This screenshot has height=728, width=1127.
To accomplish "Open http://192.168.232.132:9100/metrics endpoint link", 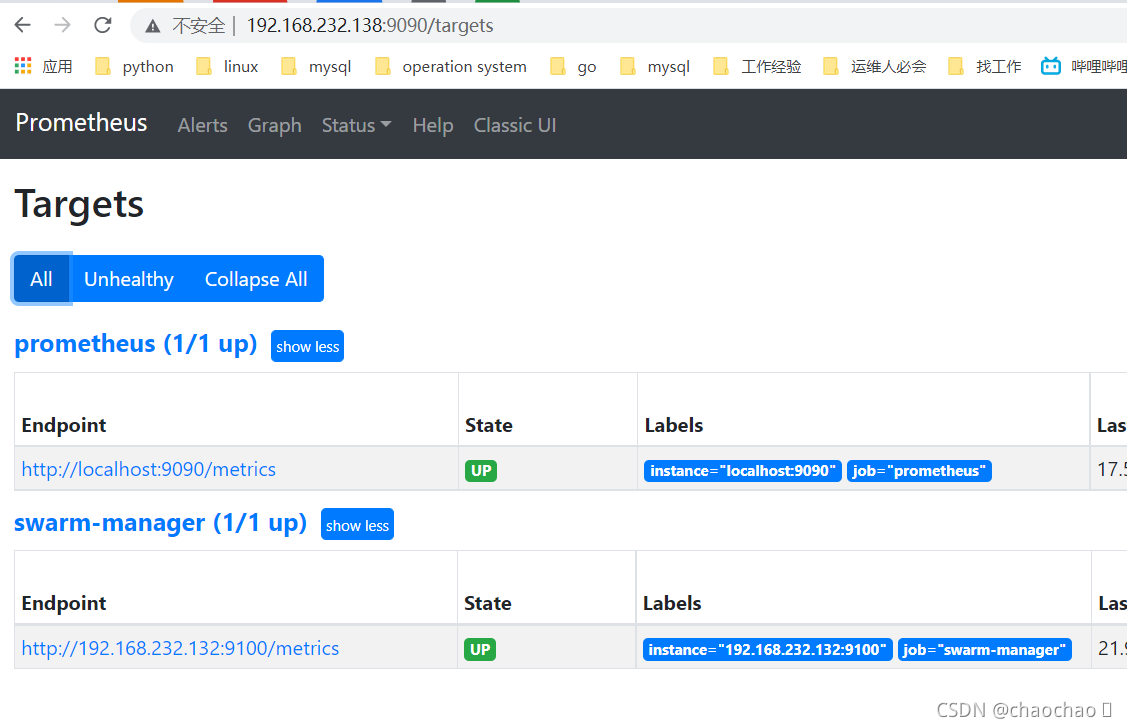I will click(x=180, y=648).
